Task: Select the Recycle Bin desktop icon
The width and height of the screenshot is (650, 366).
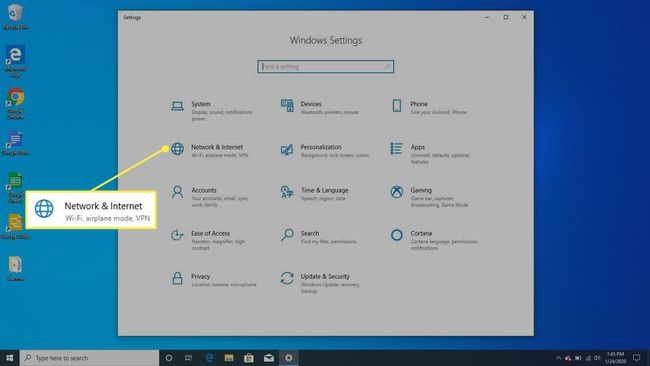Action: [15, 17]
